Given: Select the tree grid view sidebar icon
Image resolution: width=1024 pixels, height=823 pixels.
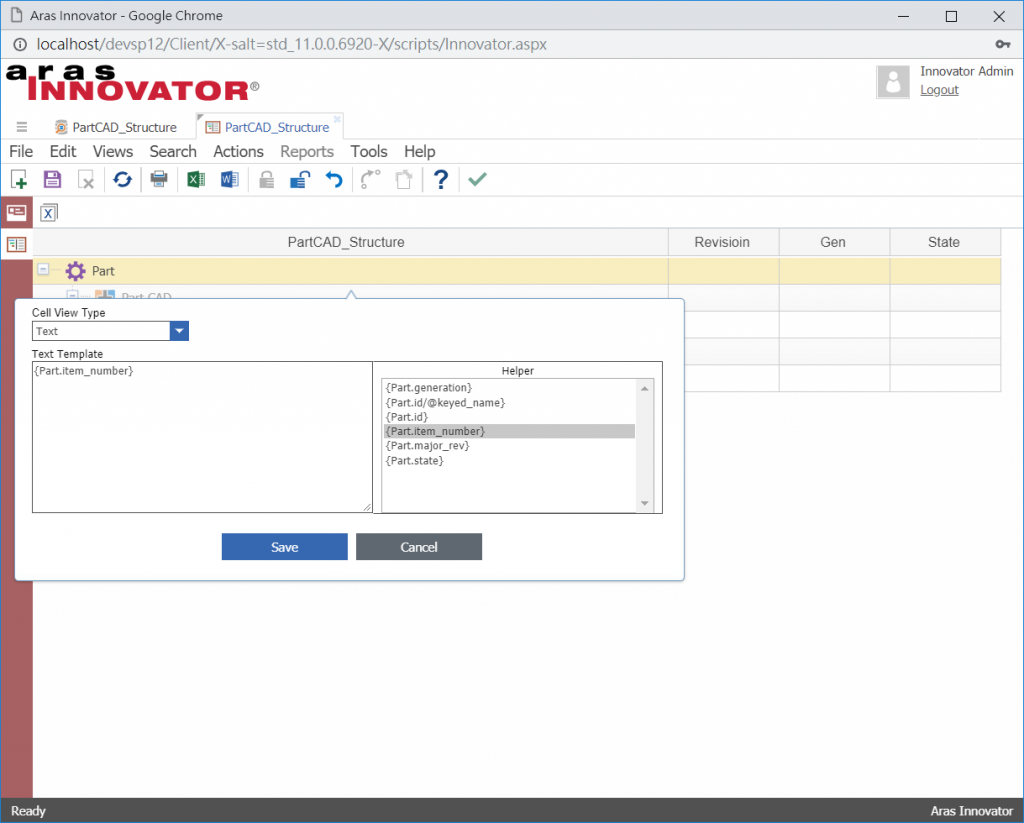Looking at the screenshot, I should pyautogui.click(x=16, y=244).
